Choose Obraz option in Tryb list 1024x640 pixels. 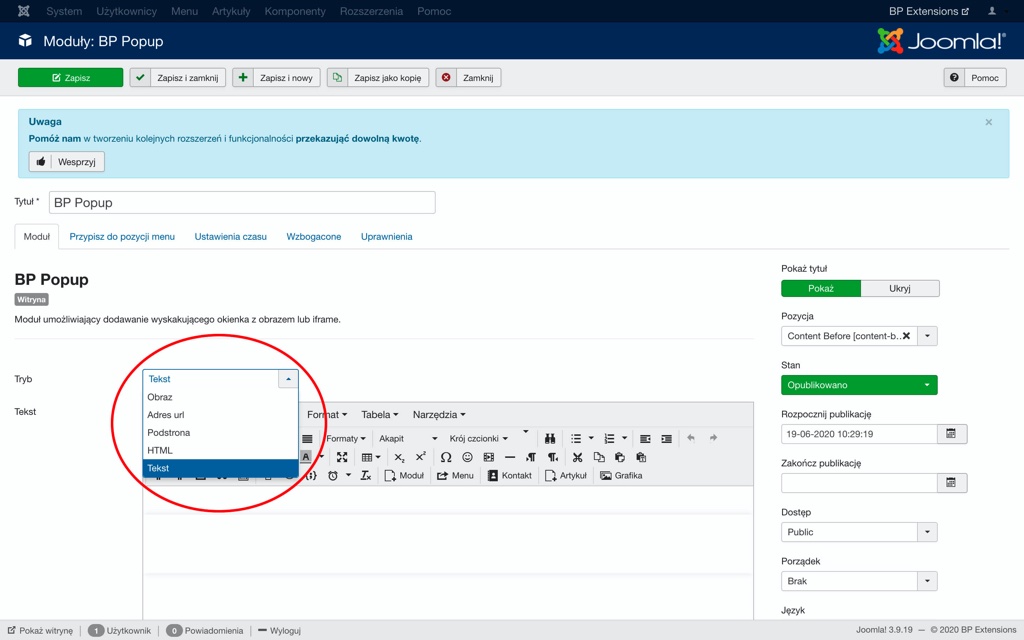click(160, 397)
